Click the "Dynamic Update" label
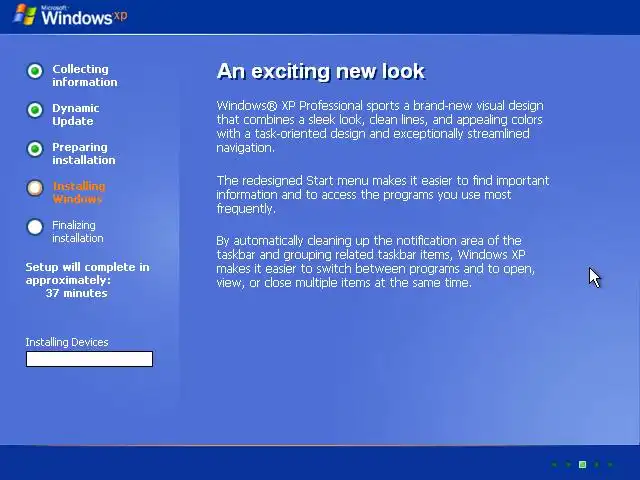Viewport: 640px width, 480px height. coord(76,115)
